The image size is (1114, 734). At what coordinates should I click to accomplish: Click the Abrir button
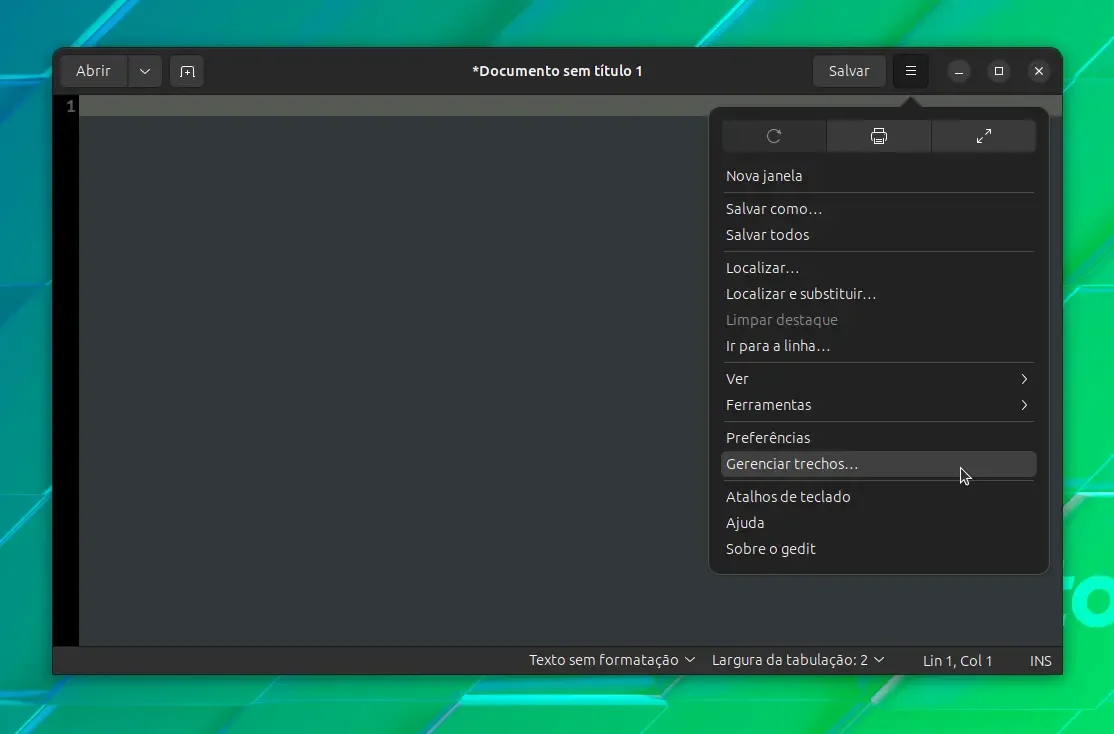(94, 71)
